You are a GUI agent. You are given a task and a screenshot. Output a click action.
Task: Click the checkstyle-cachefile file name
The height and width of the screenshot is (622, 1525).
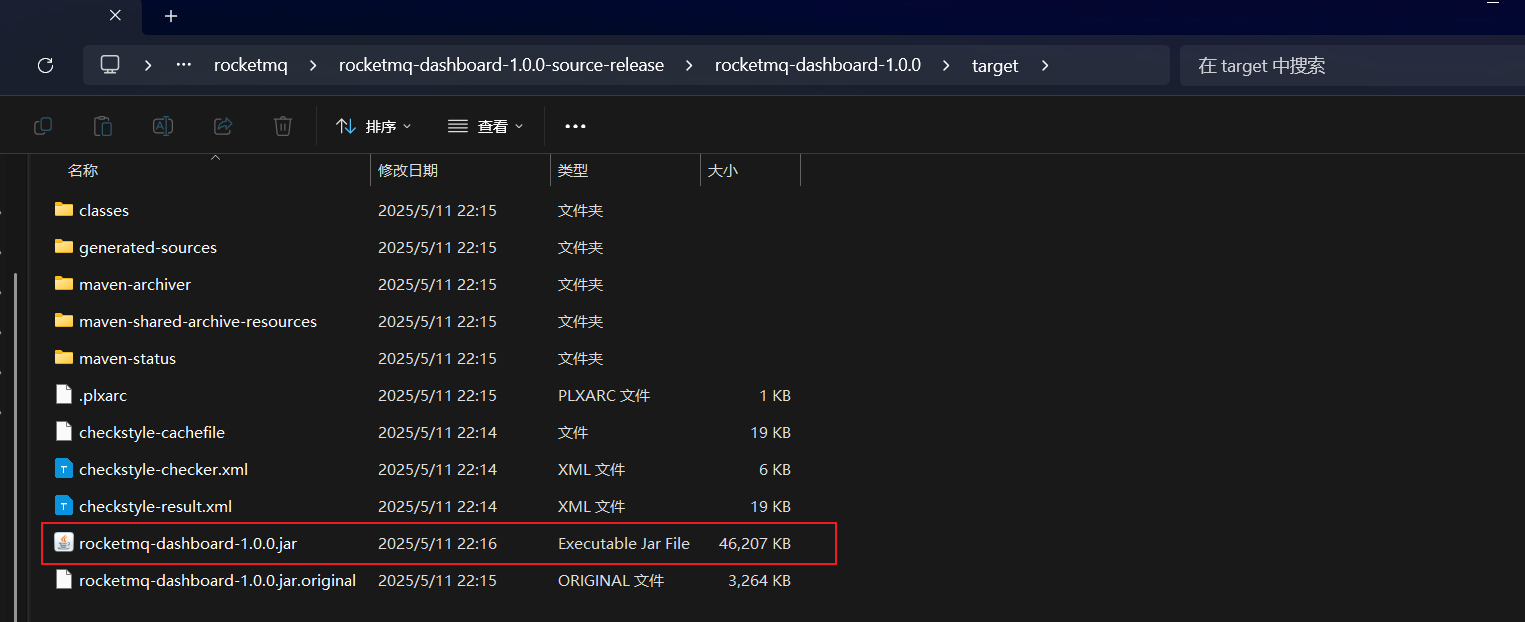tap(152, 433)
